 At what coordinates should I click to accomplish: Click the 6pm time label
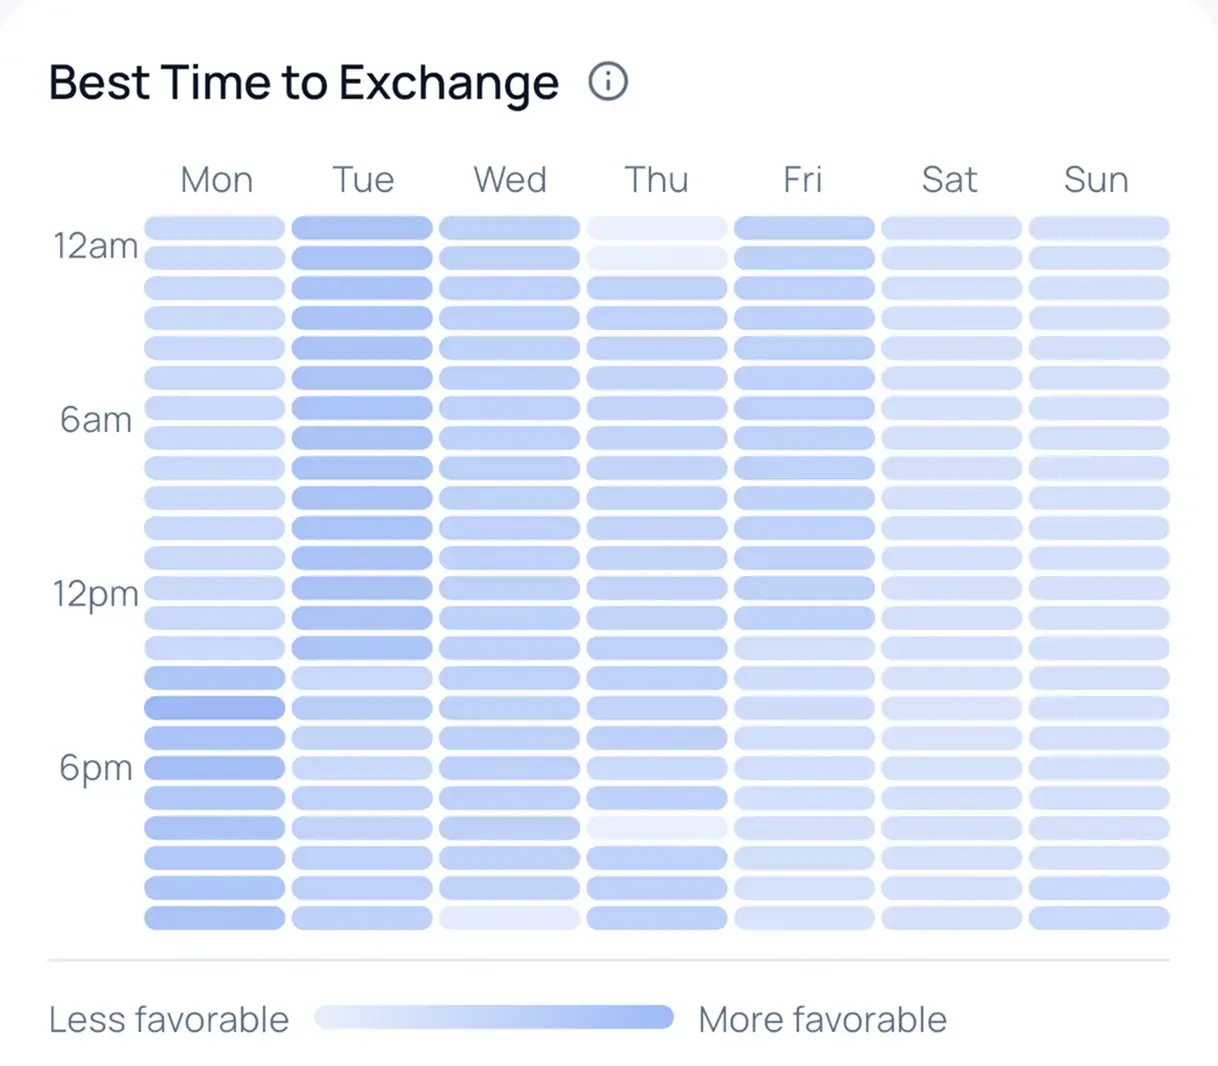[x=95, y=767]
